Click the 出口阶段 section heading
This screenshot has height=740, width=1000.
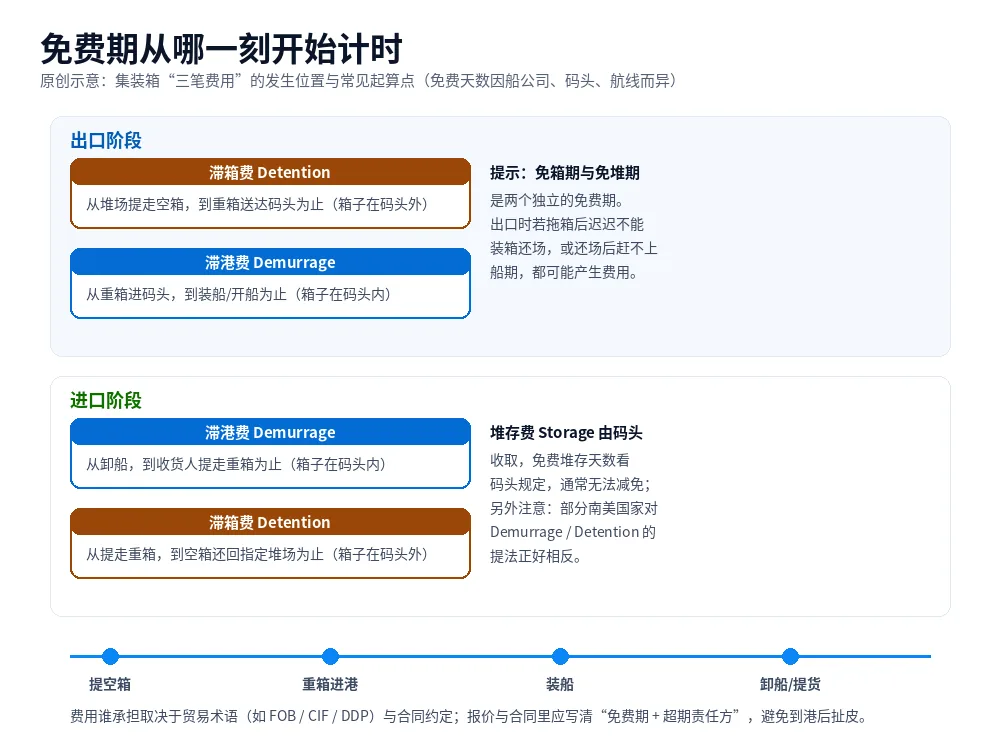(x=106, y=140)
